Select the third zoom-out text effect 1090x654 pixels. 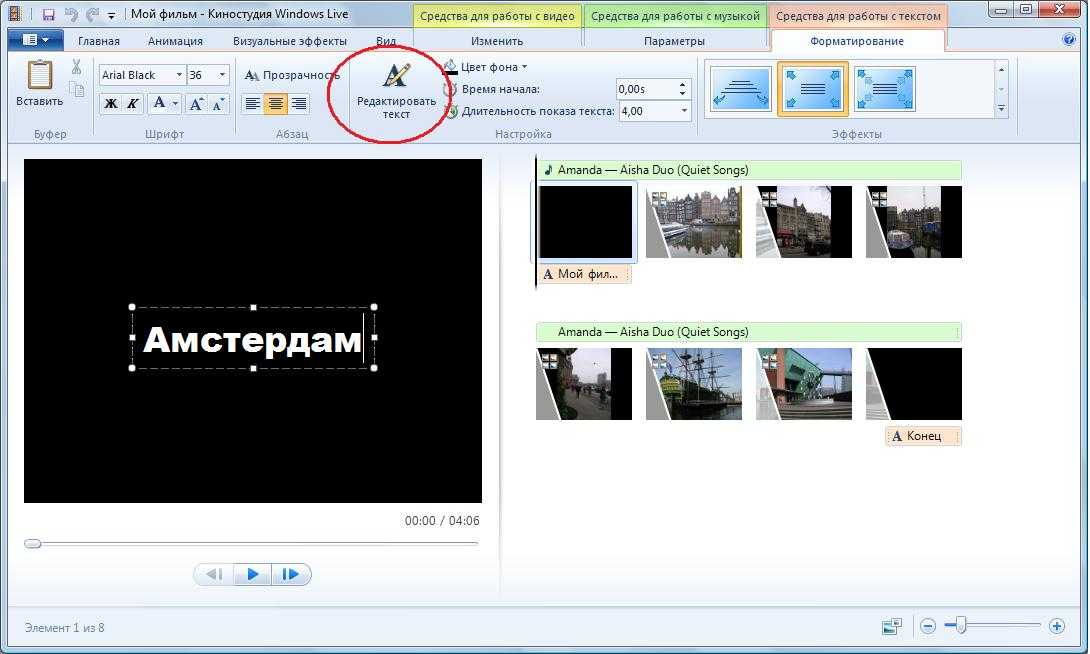point(884,89)
